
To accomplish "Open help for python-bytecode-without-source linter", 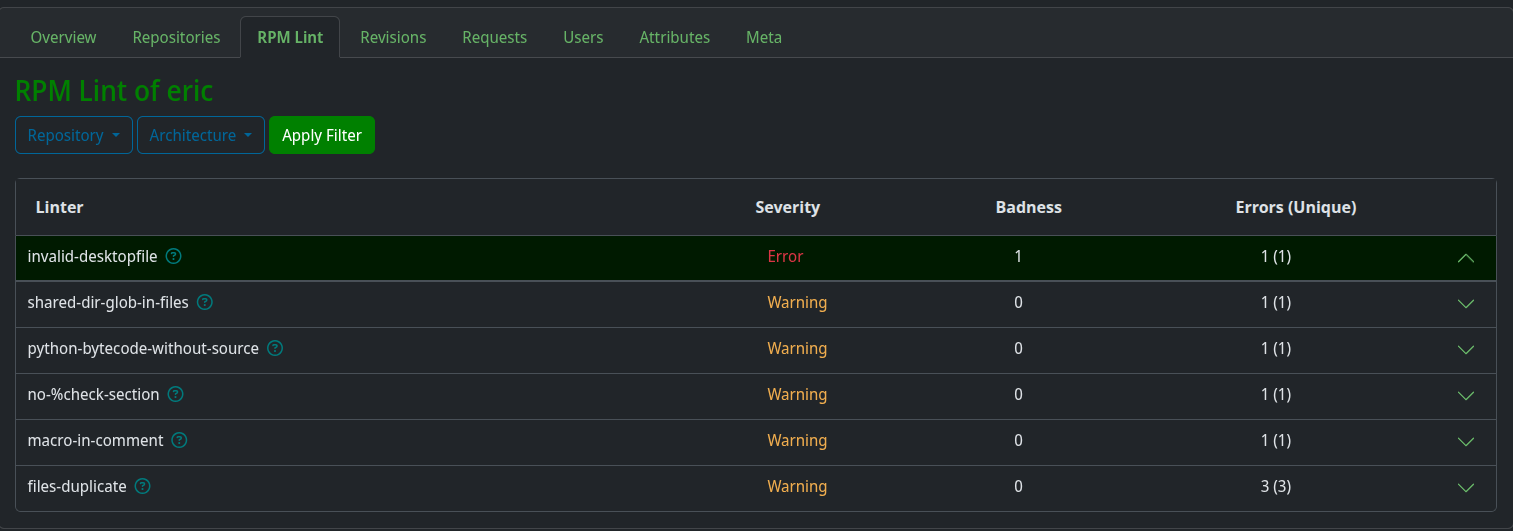I will [275, 348].
